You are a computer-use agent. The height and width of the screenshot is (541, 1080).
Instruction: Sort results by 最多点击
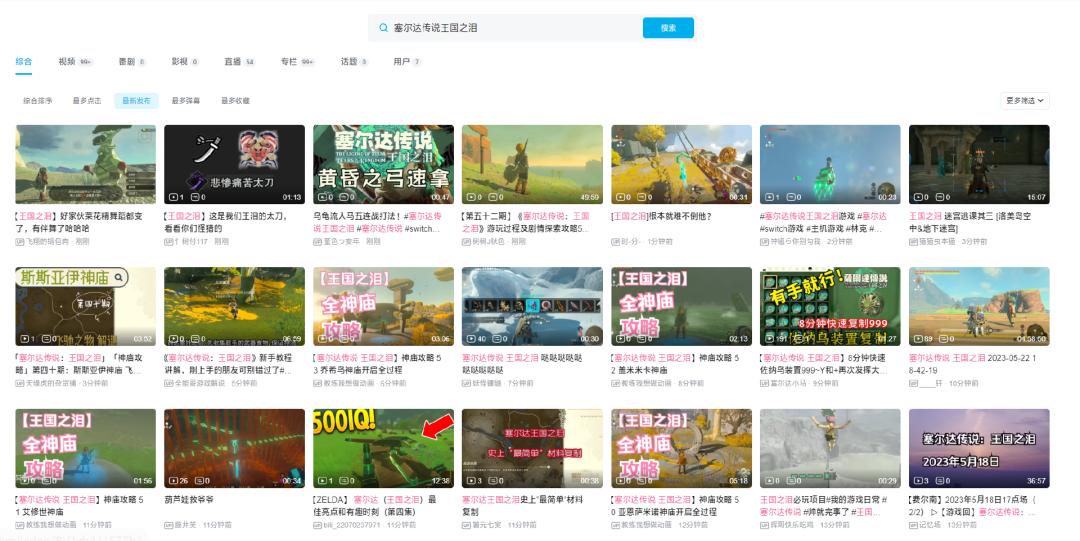(87, 101)
